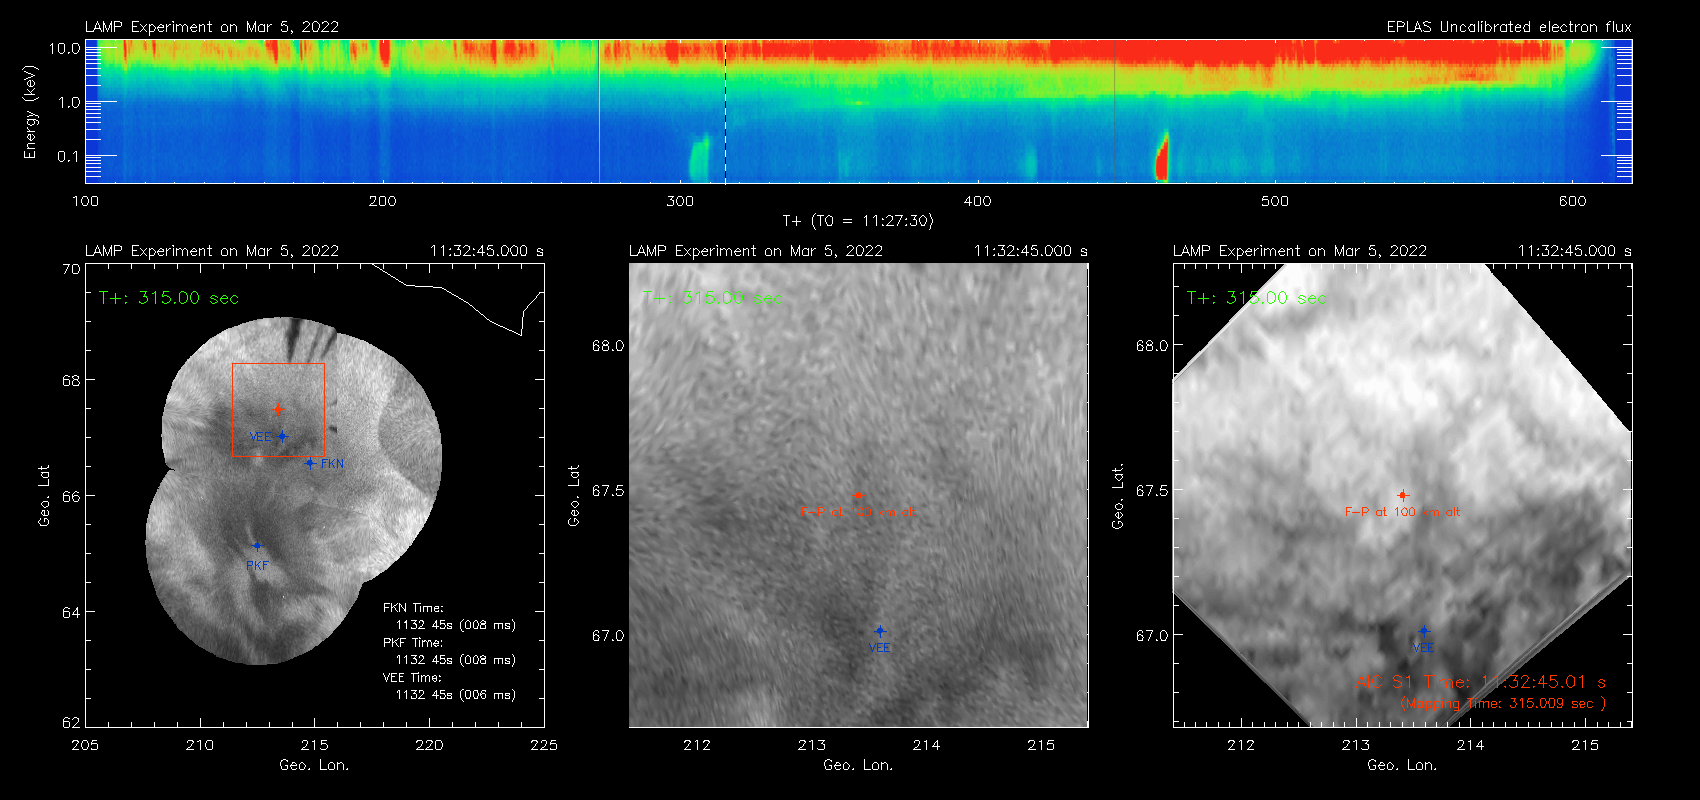Click '11:32:45.000 s' timestamp above left map

click(x=487, y=251)
